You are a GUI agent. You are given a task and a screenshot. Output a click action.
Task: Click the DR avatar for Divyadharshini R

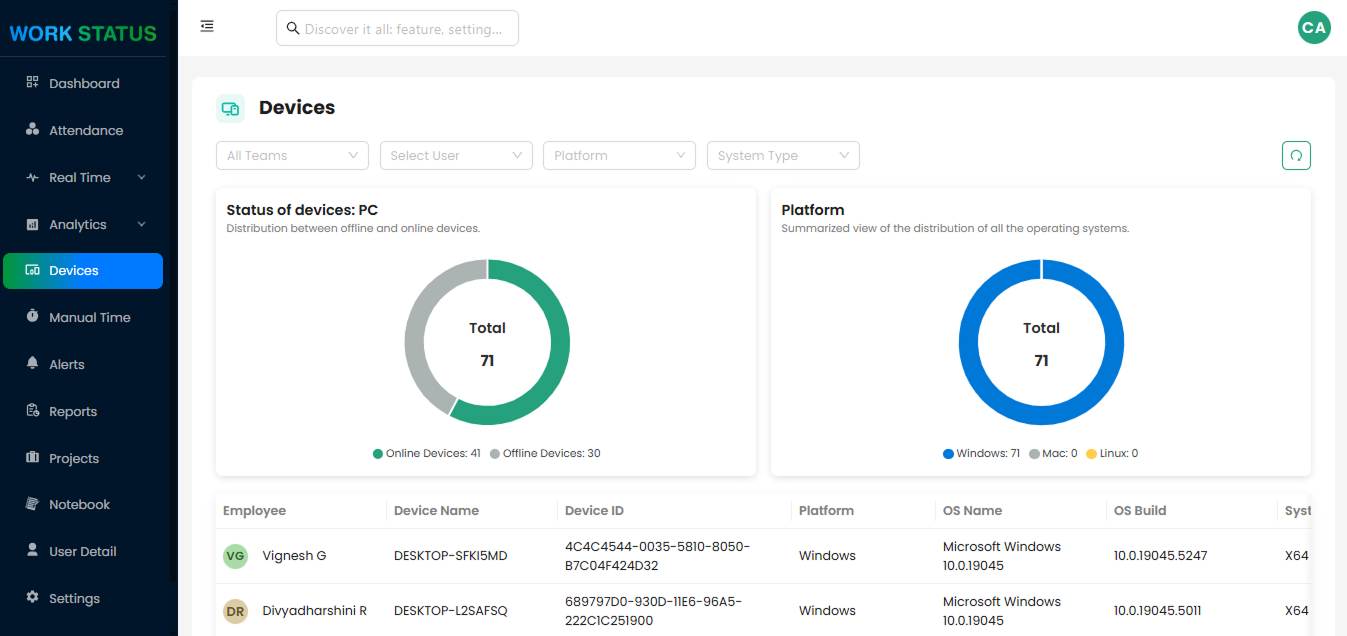235,611
